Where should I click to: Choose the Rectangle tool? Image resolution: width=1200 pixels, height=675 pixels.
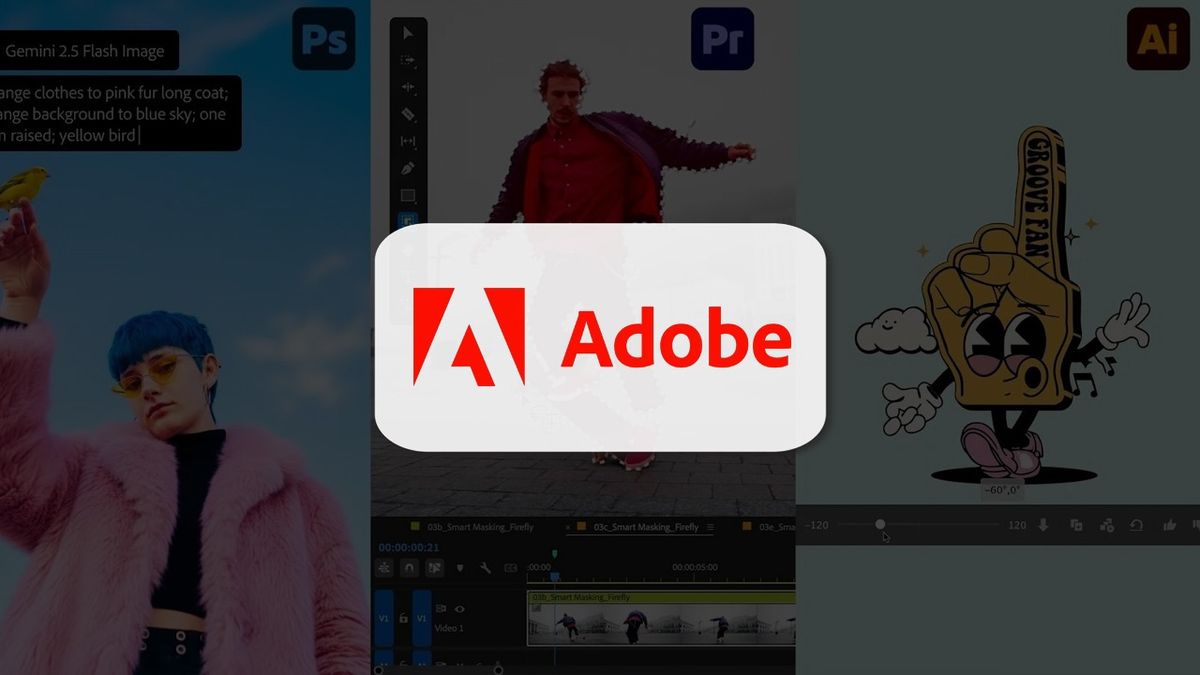point(408,195)
